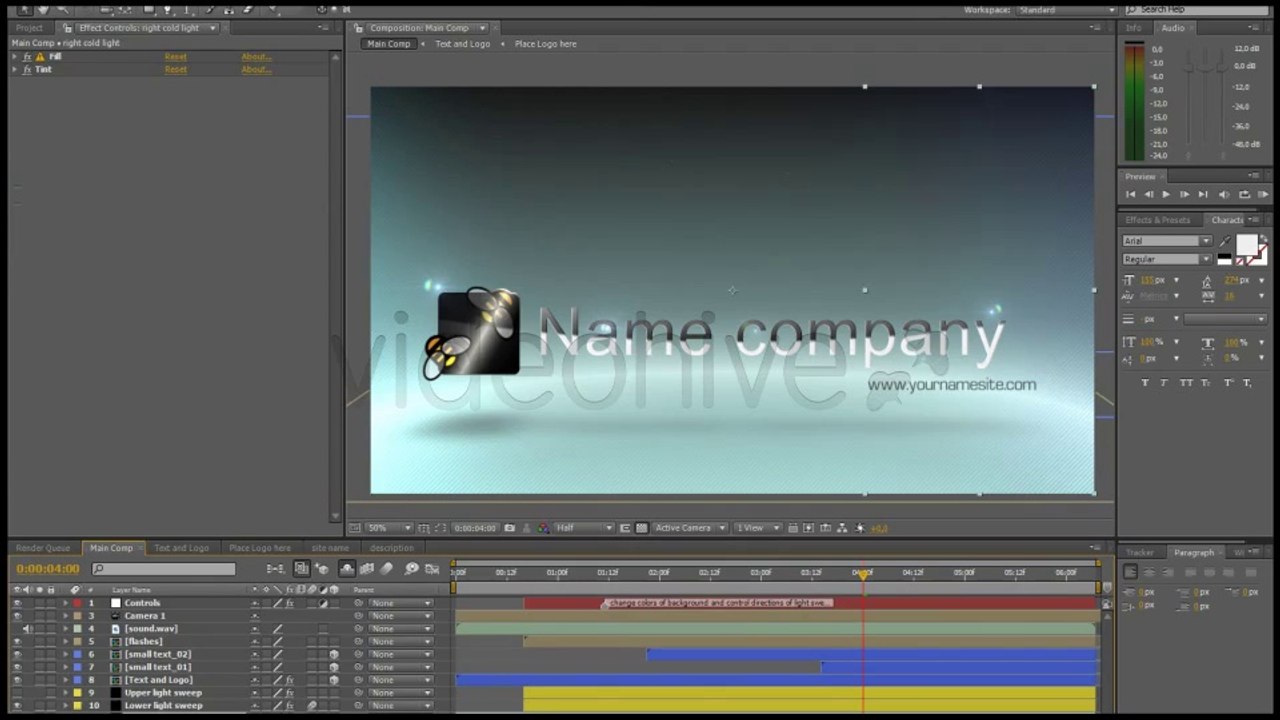Viewport: 1280px width, 720px height.
Task: Click draft 3D icon in timeline
Action: (x=321, y=569)
